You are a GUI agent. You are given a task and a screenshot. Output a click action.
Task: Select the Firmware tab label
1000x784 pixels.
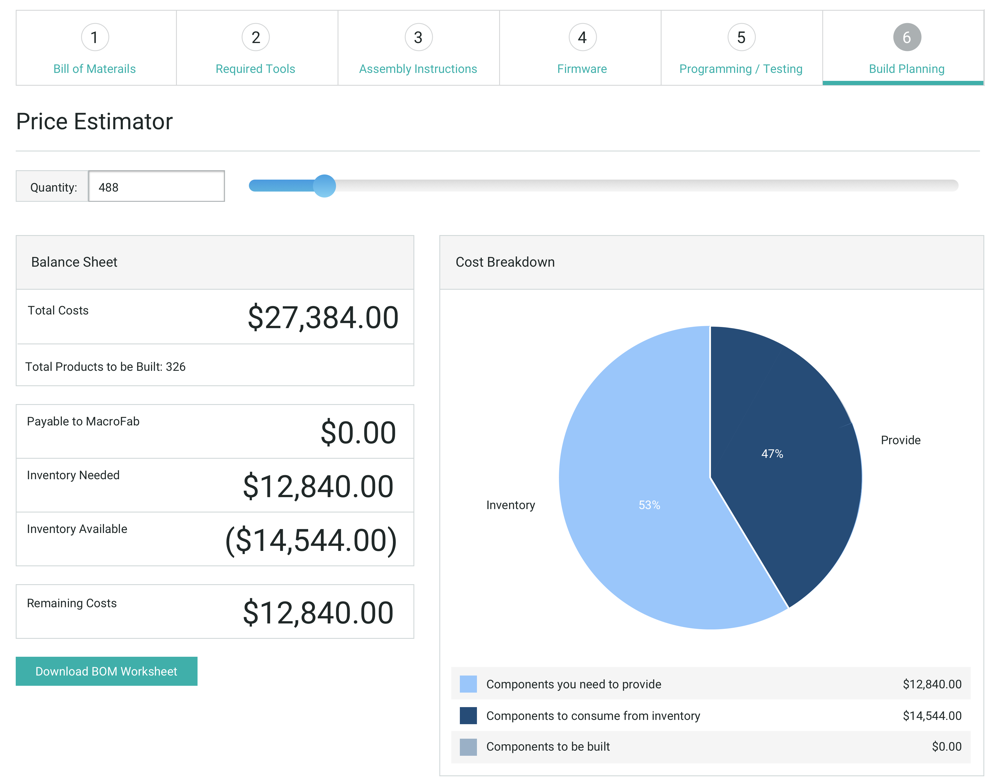(x=582, y=69)
